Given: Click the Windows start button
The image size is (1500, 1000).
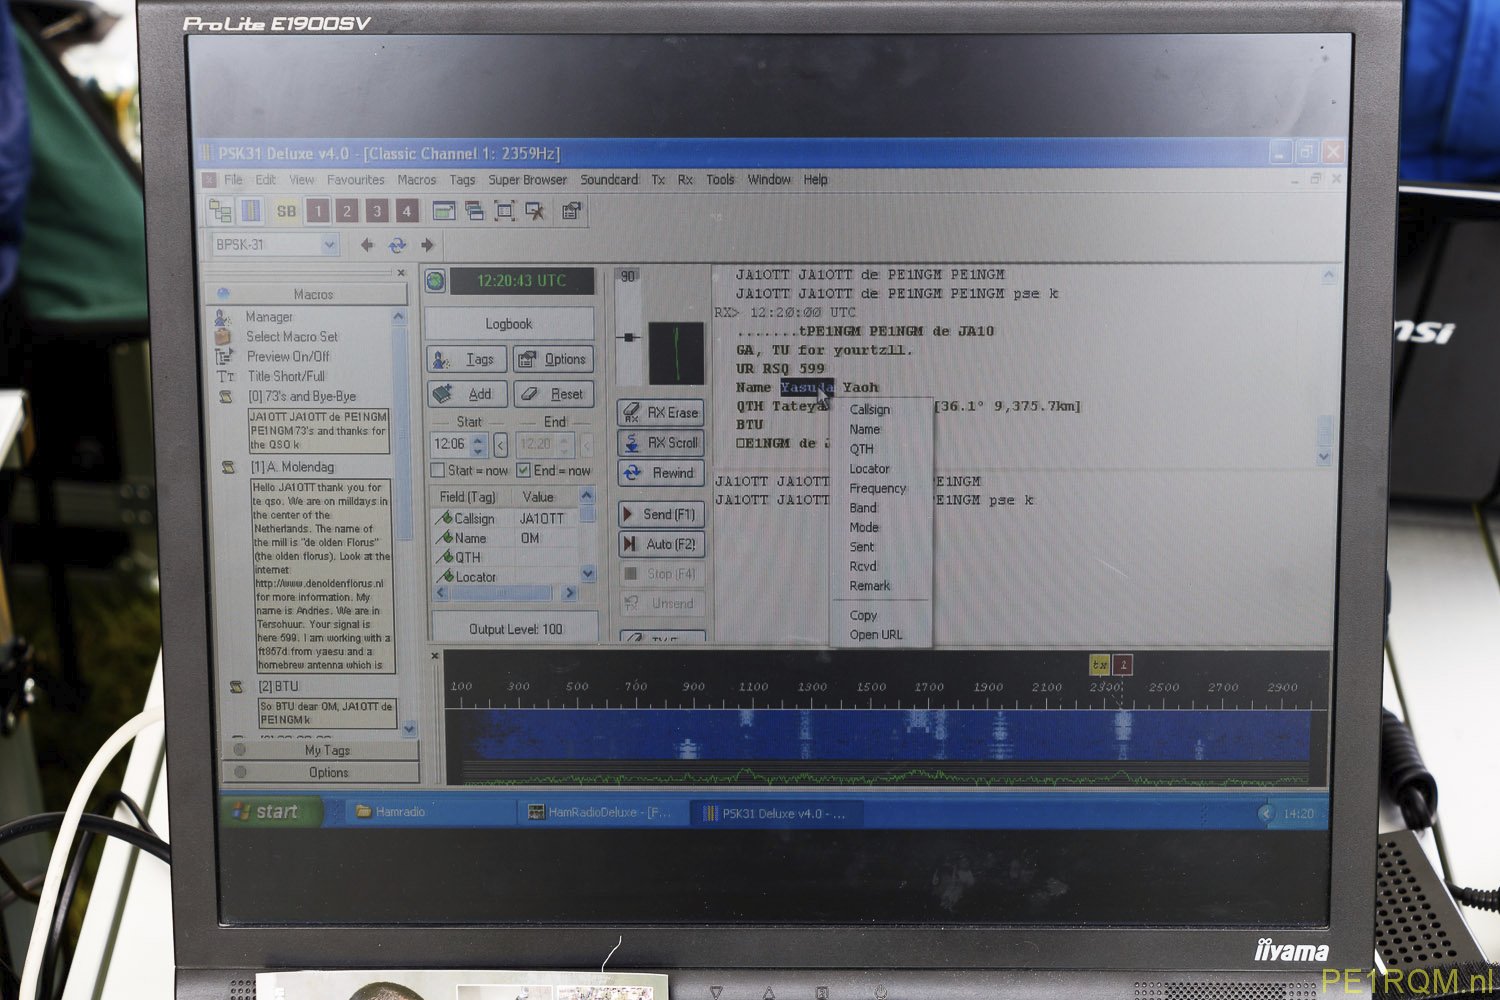Looking at the screenshot, I should 270,812.
